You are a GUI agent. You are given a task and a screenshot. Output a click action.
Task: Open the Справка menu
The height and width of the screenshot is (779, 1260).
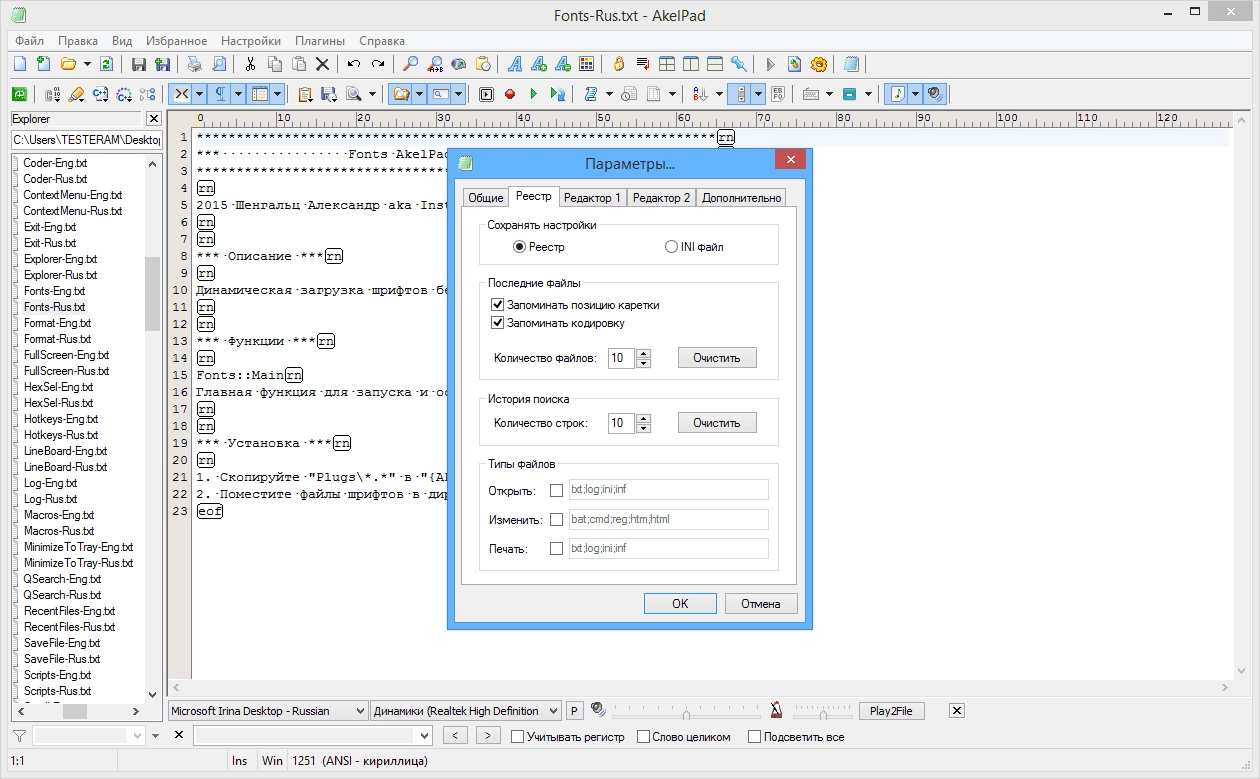(x=382, y=41)
